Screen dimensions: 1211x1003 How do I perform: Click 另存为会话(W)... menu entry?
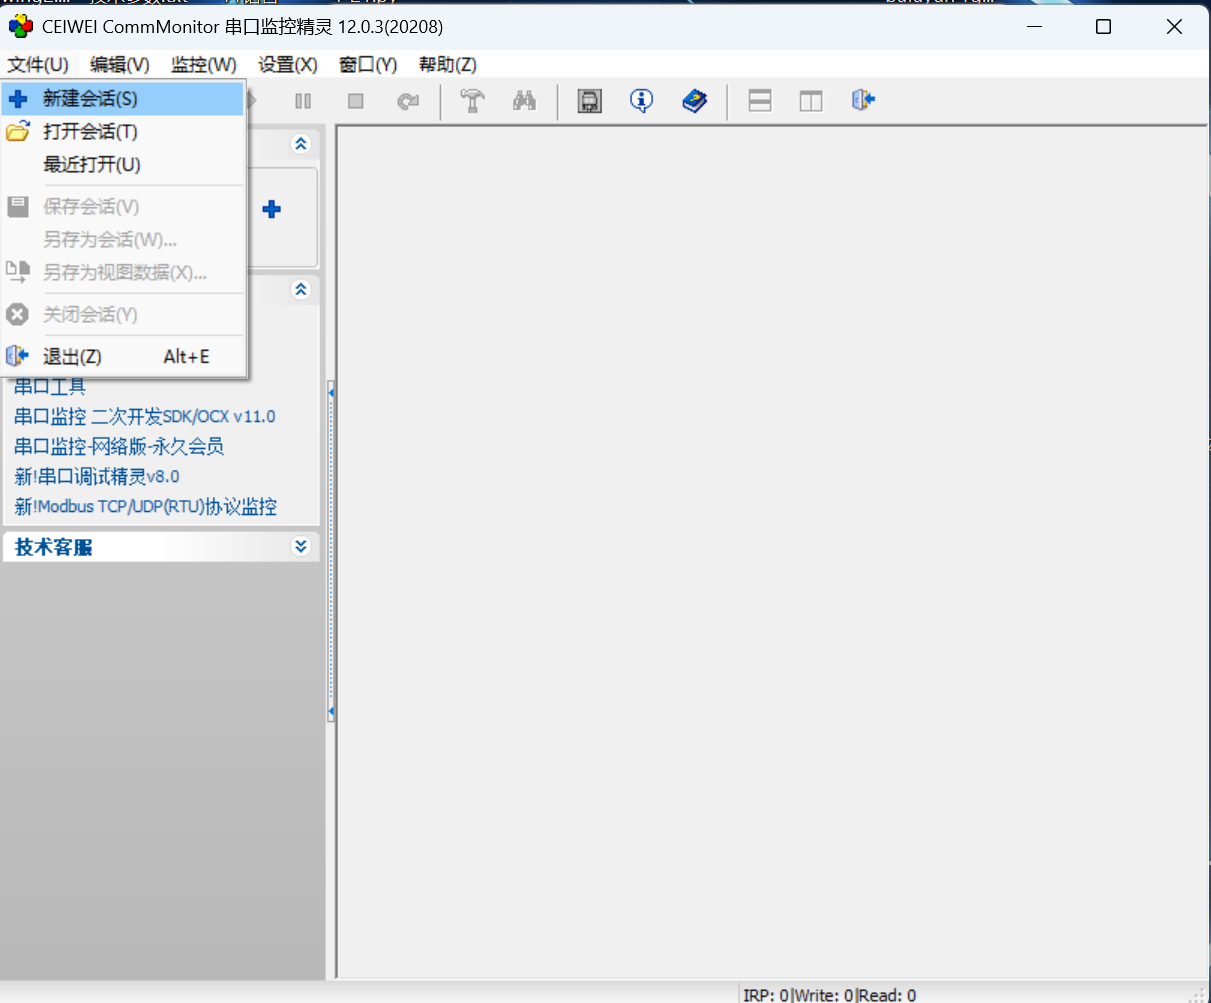point(124,240)
